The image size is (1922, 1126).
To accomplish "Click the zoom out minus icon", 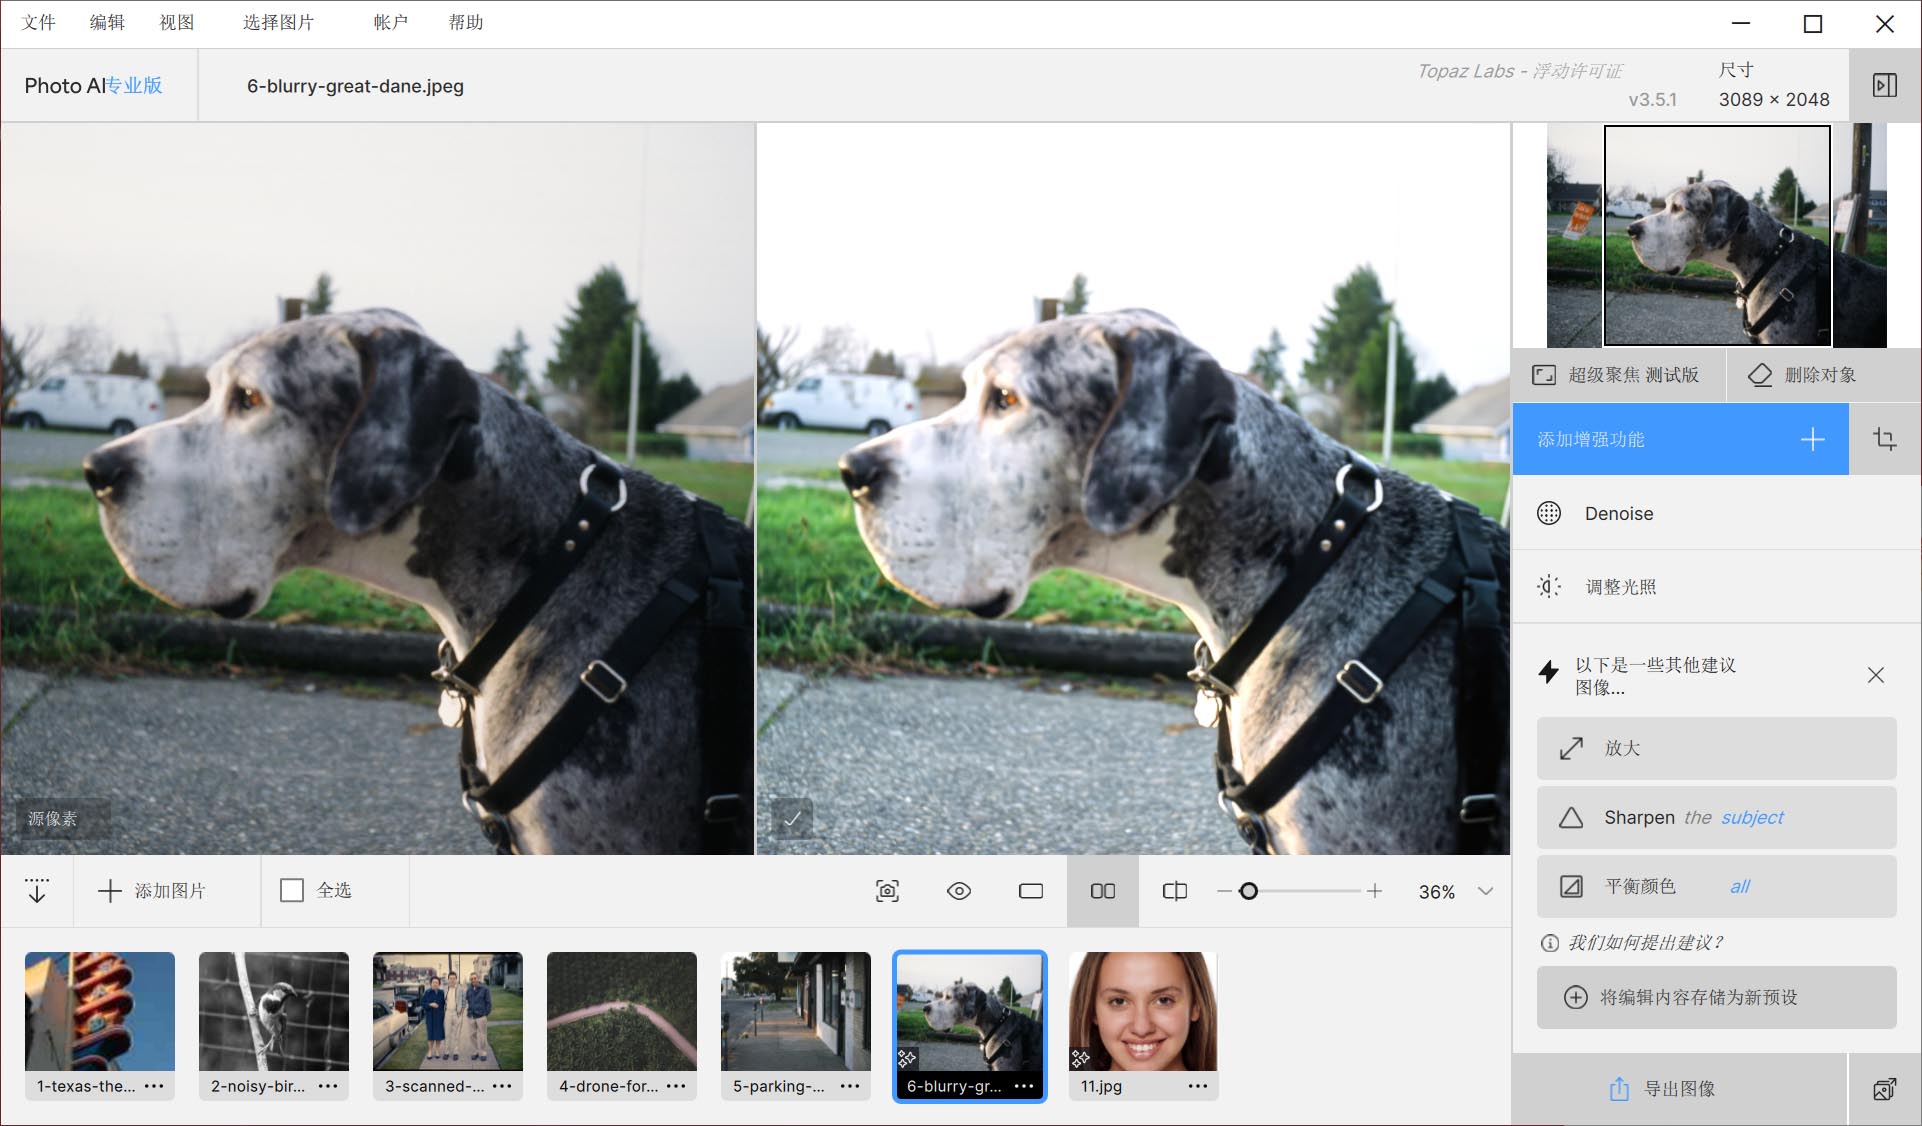I will coord(1224,891).
